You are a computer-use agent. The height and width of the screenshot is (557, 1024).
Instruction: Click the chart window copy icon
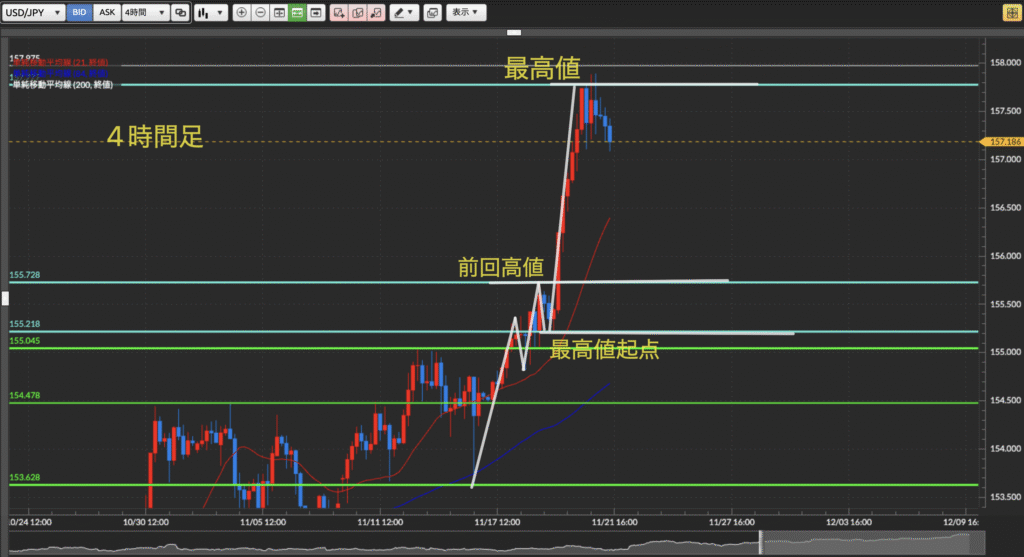[x=432, y=13]
